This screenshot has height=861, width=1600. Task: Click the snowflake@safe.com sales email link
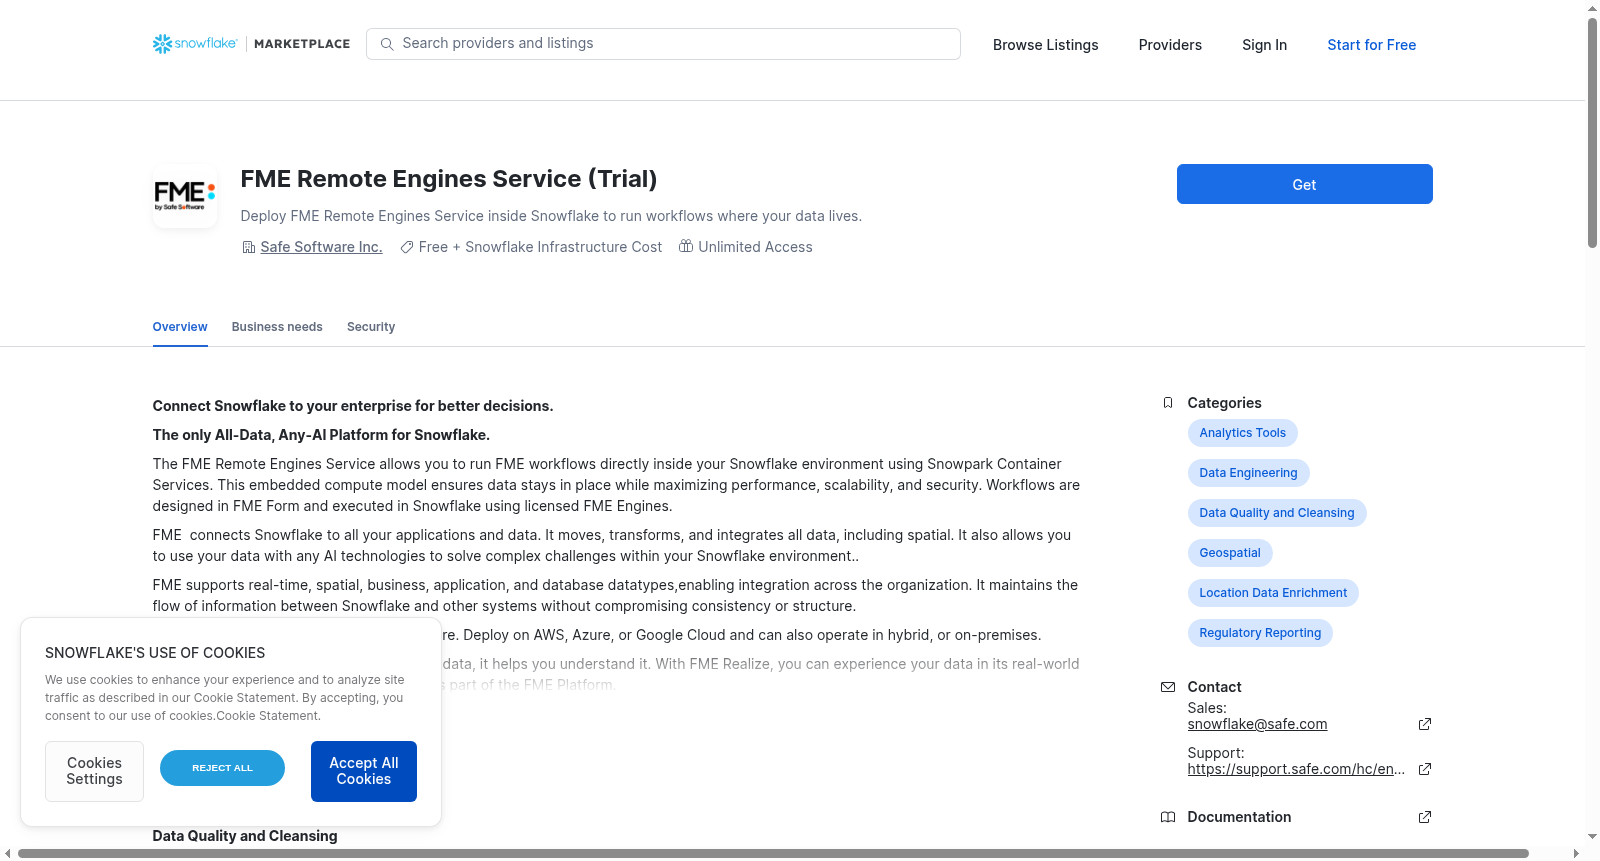(x=1257, y=724)
